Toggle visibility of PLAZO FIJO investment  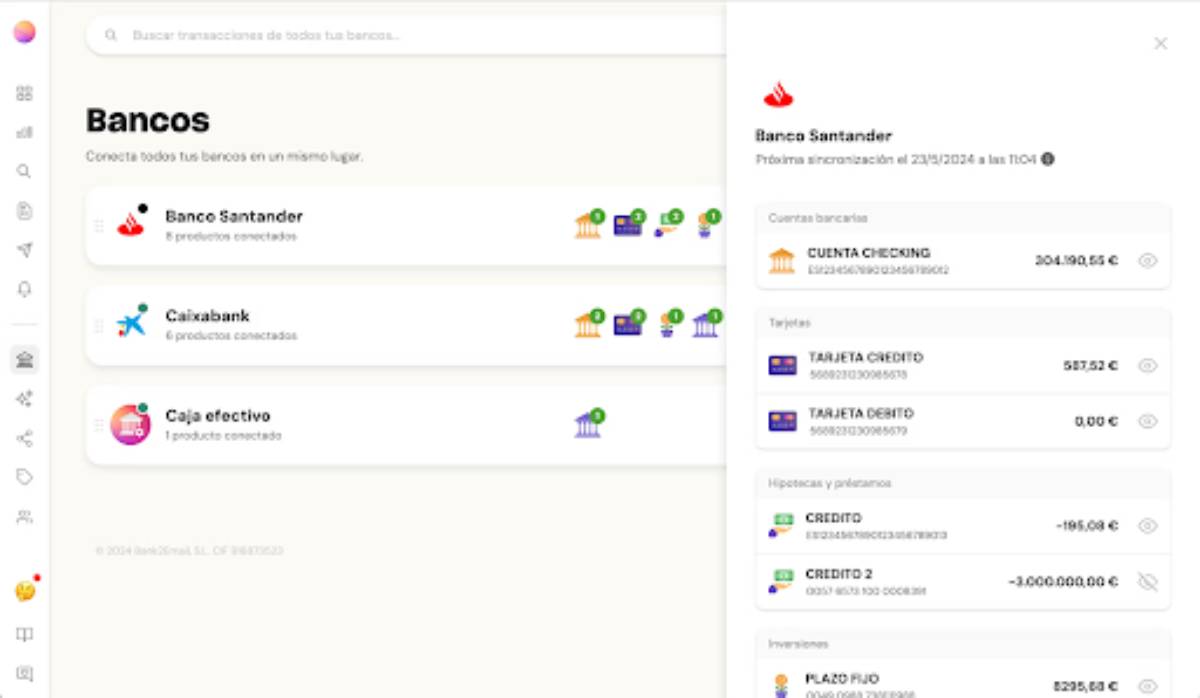[x=1148, y=686]
